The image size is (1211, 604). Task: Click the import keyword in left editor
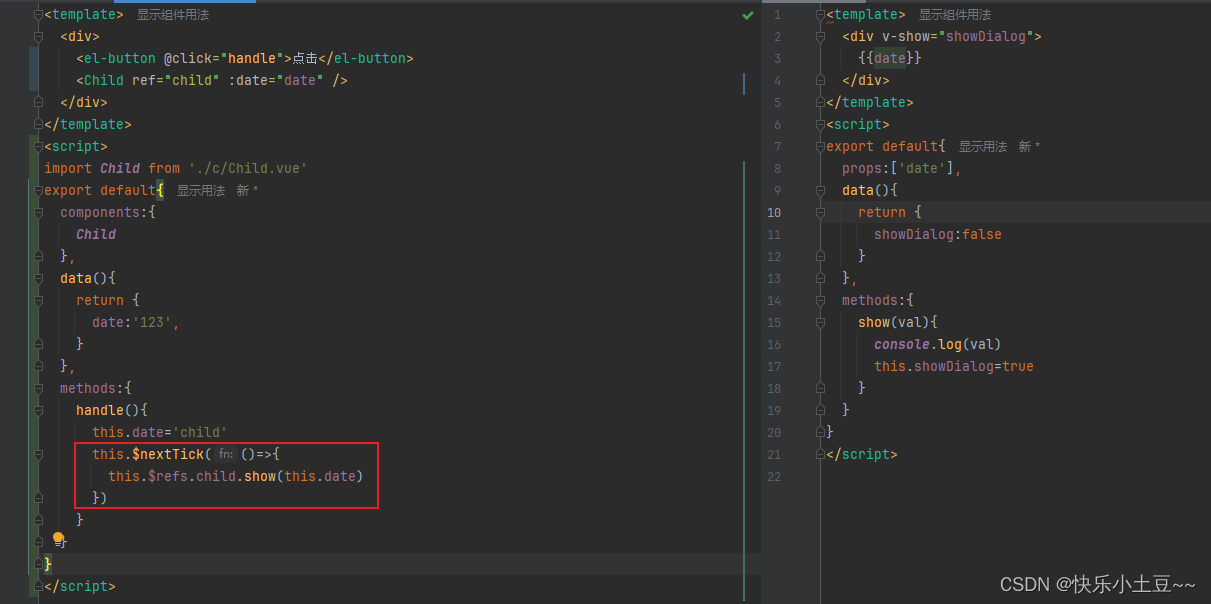pos(68,168)
